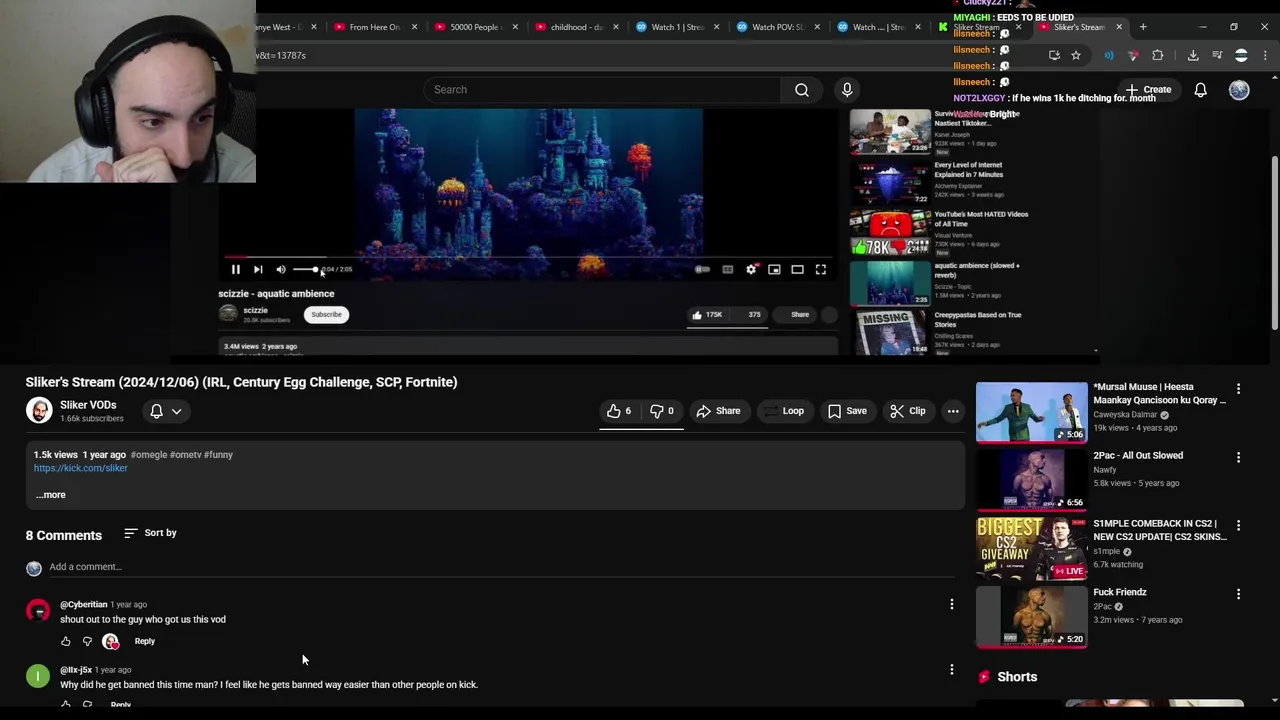Open more actions menu beside Clip

coord(953,411)
